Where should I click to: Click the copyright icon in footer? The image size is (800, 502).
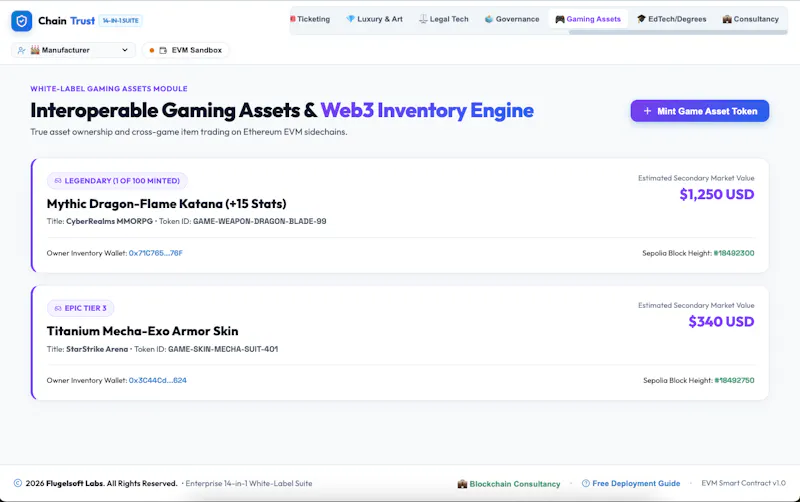coord(18,483)
